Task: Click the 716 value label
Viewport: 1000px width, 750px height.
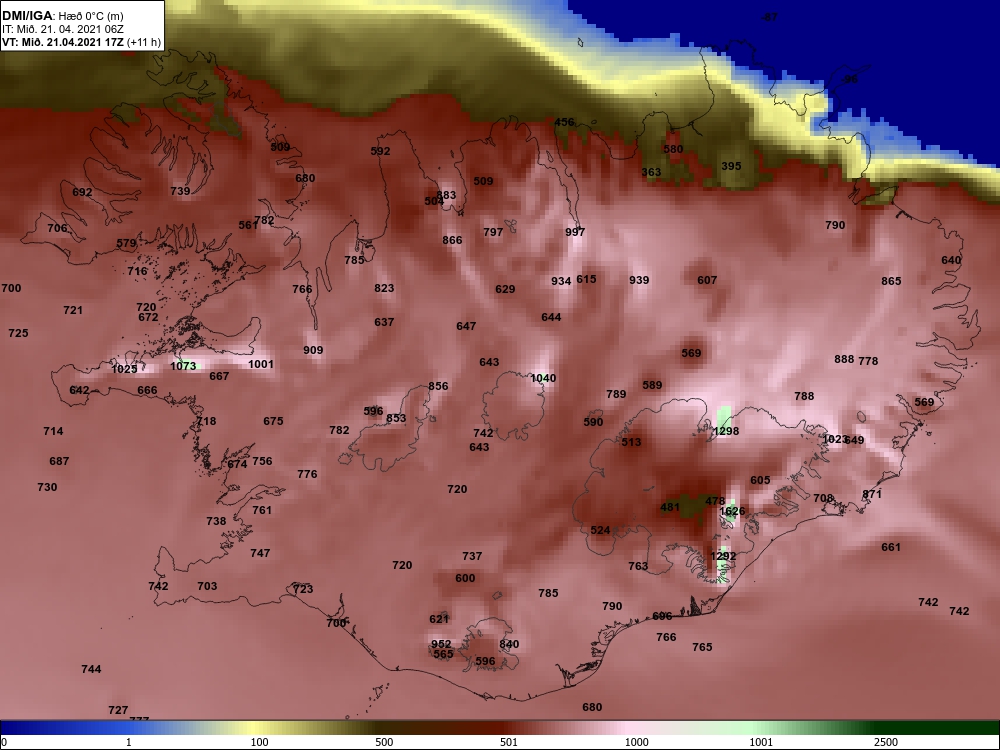Action: (137, 271)
